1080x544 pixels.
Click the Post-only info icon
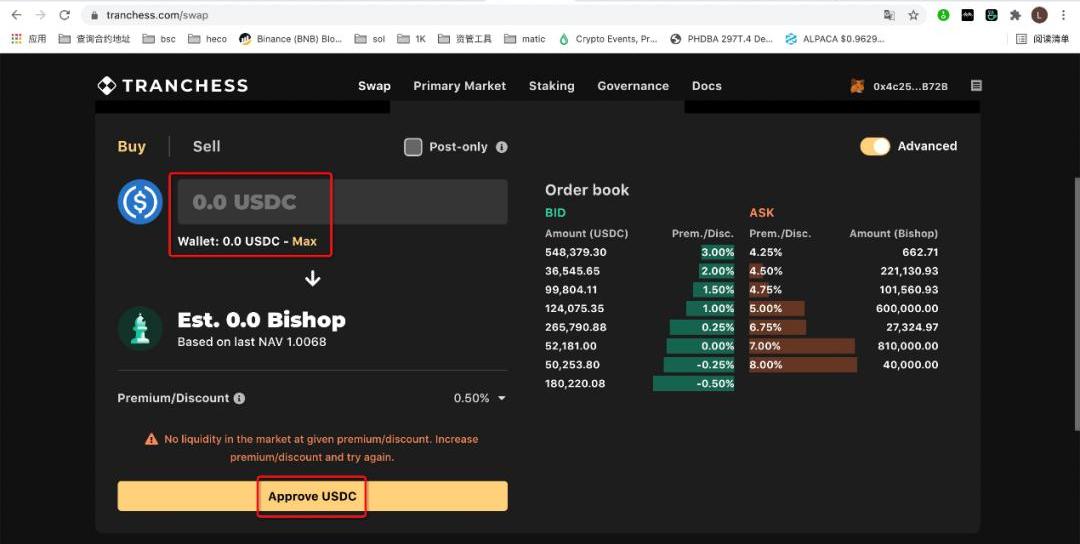coord(502,147)
